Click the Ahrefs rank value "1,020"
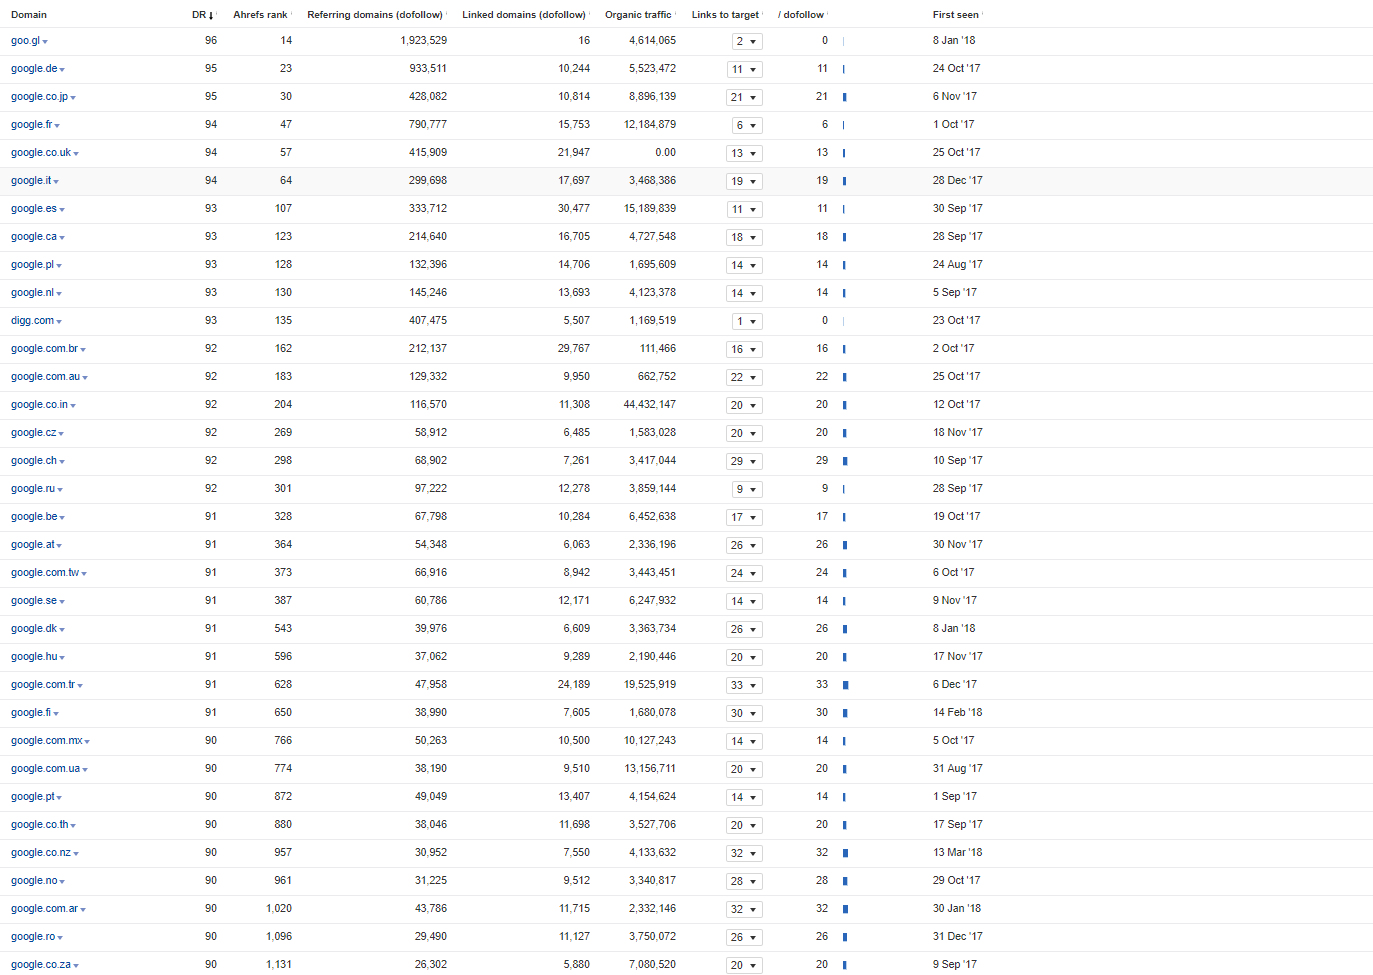Image resolution: width=1373 pixels, height=975 pixels. coord(279,908)
